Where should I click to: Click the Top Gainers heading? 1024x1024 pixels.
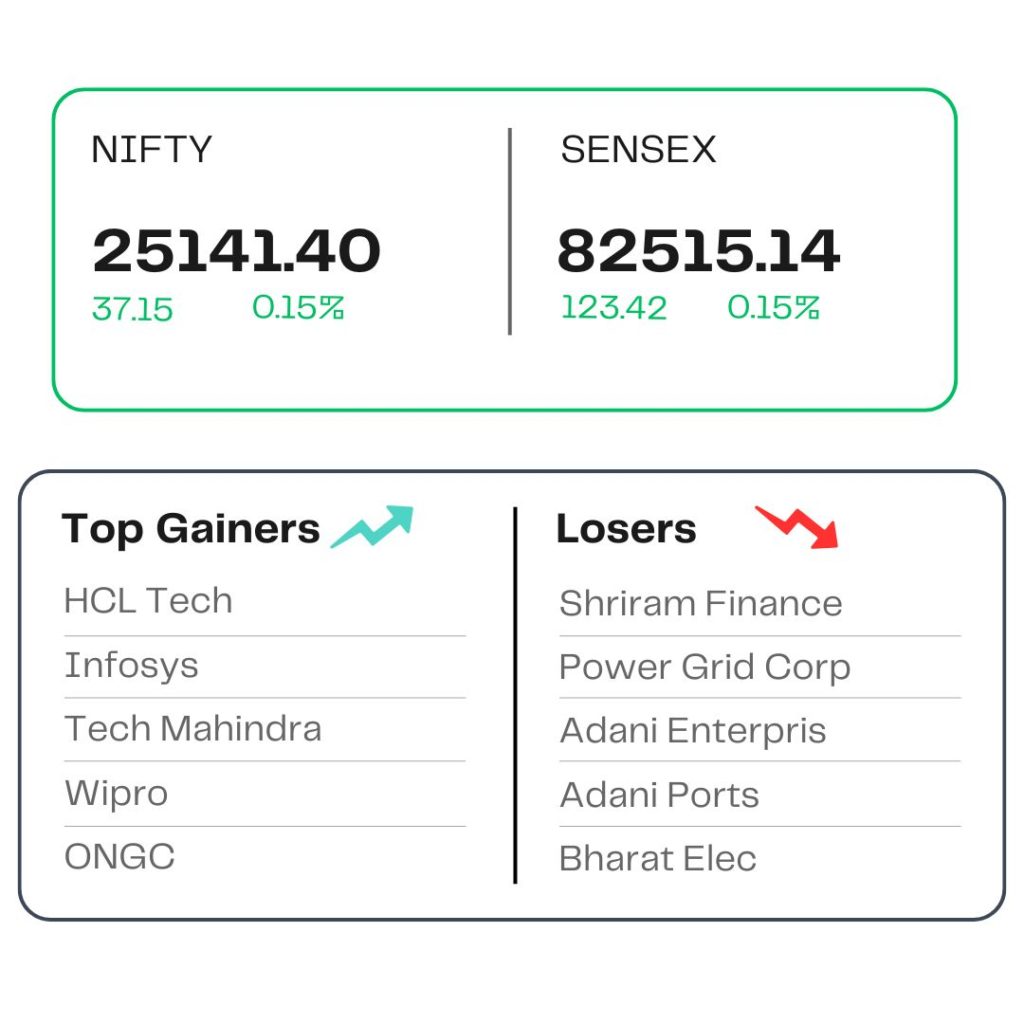click(x=191, y=528)
